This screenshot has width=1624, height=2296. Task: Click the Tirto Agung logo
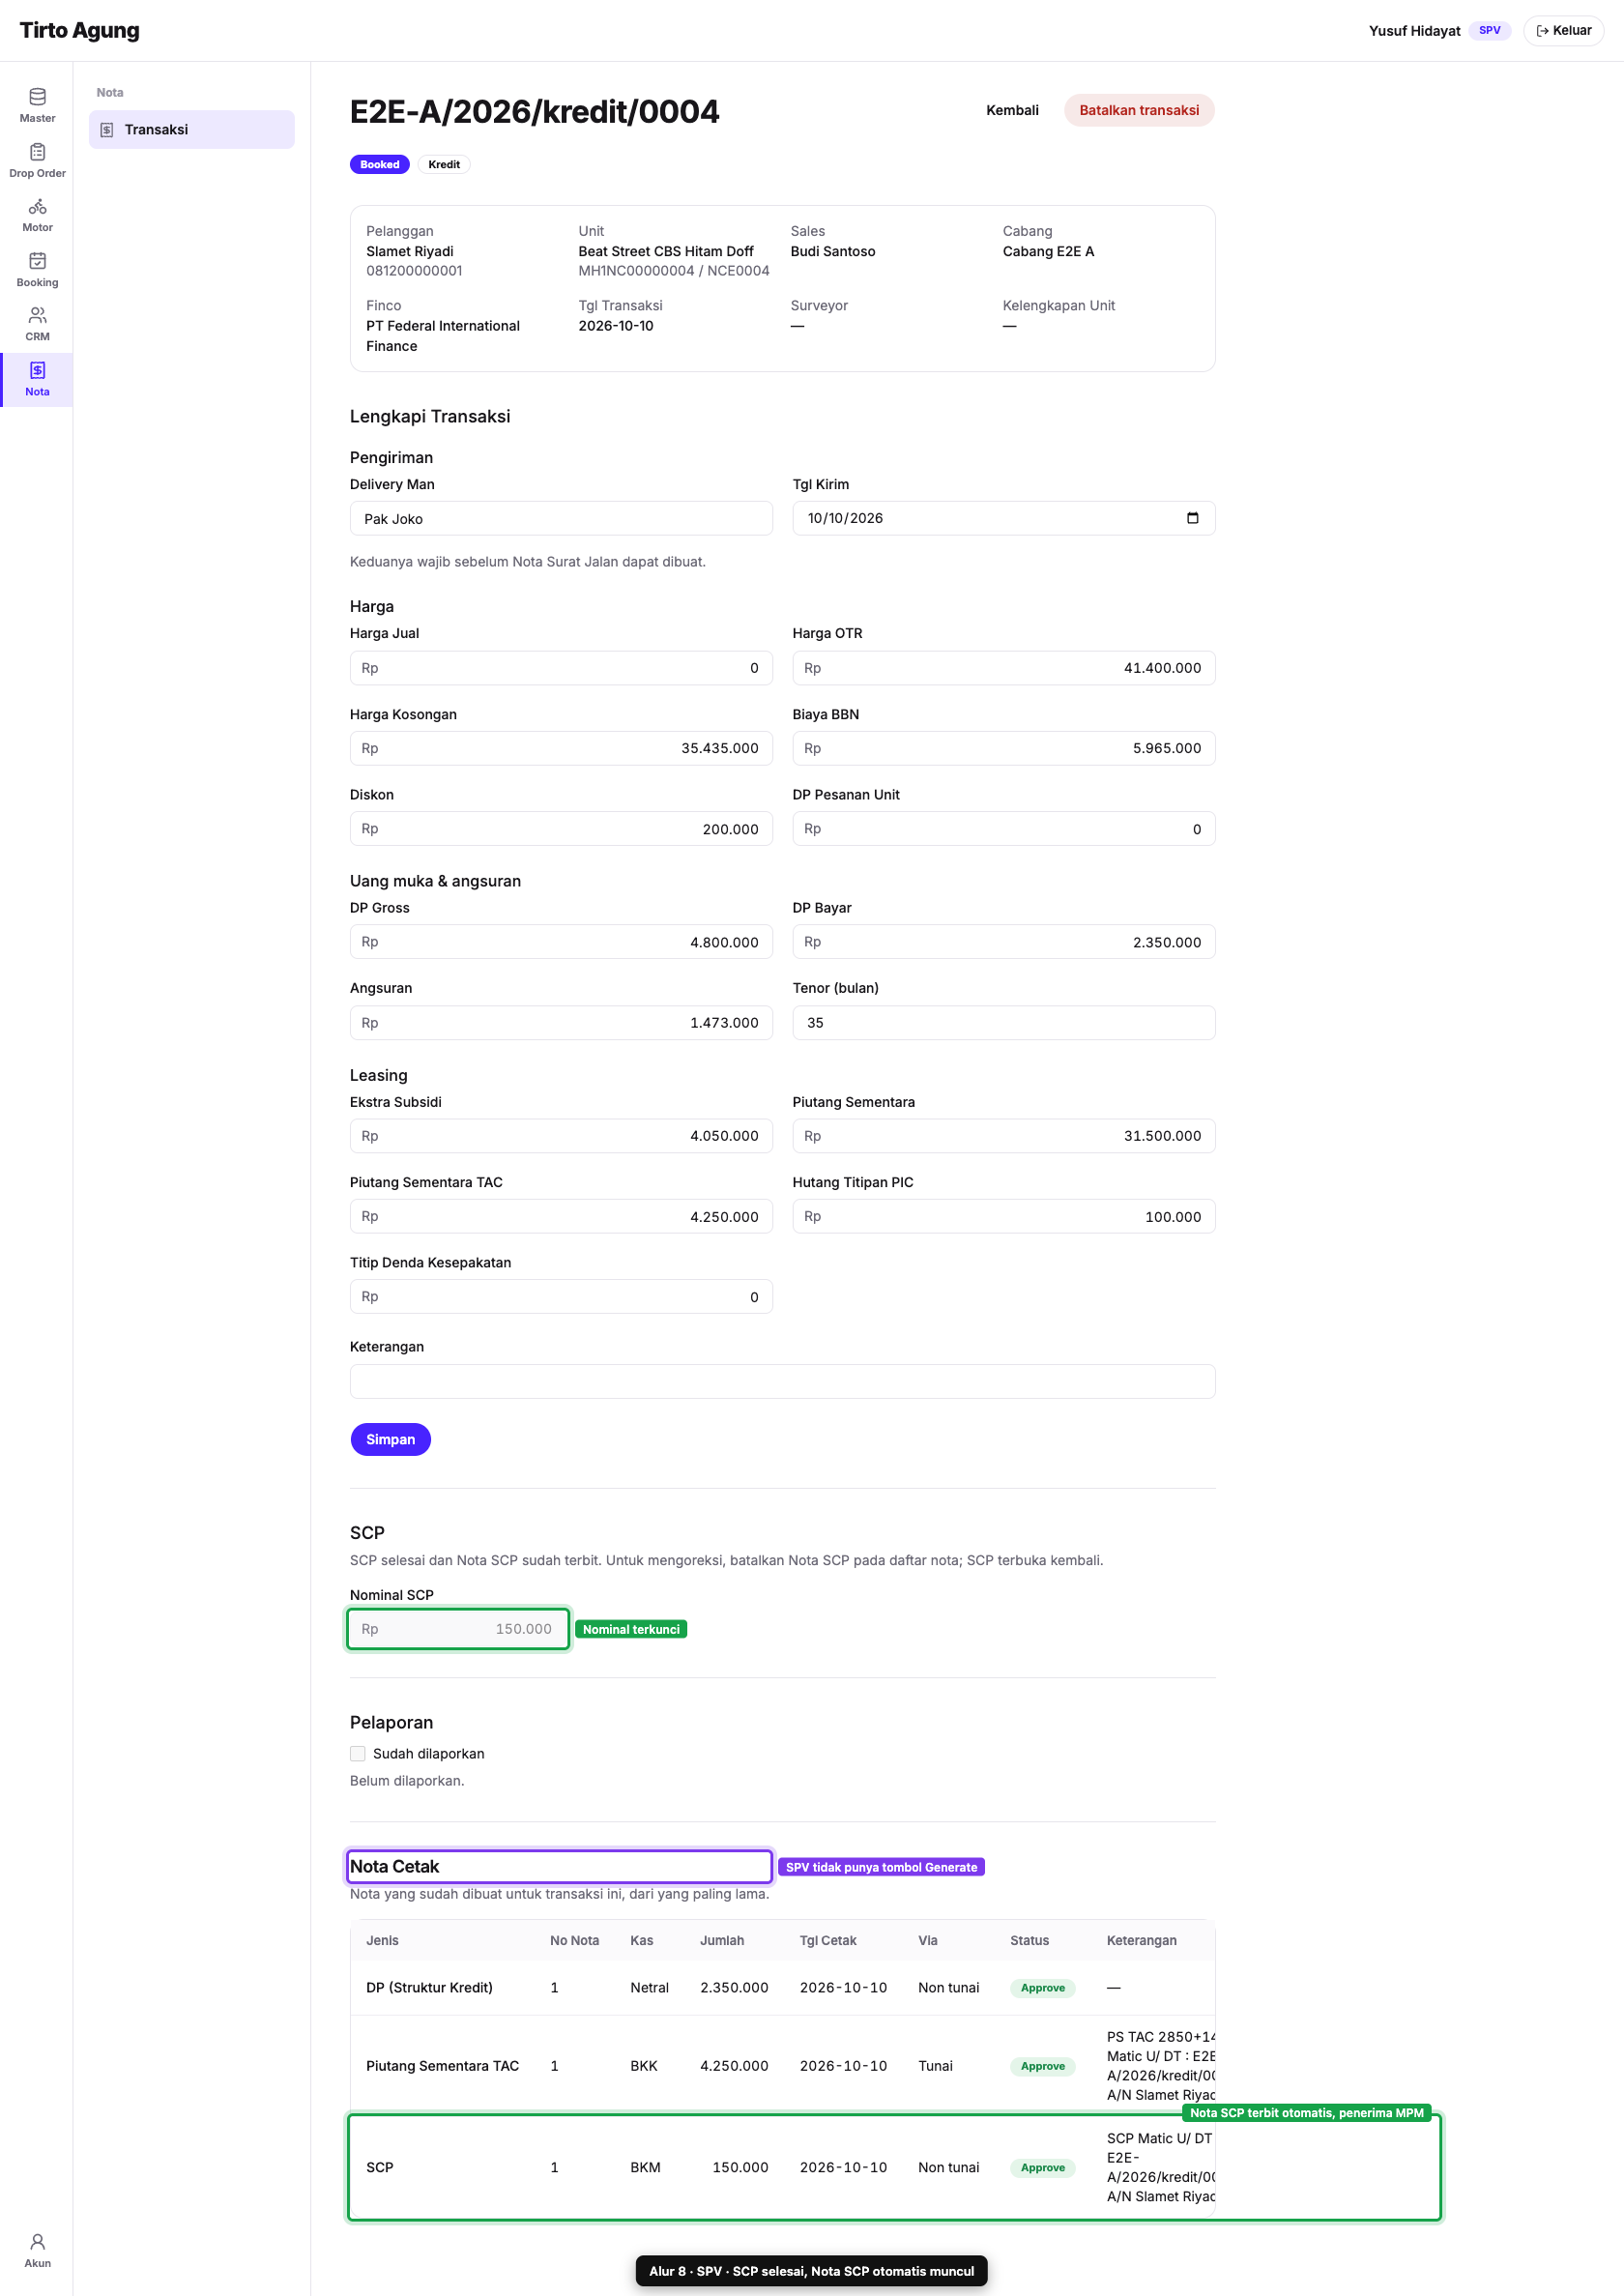click(79, 30)
